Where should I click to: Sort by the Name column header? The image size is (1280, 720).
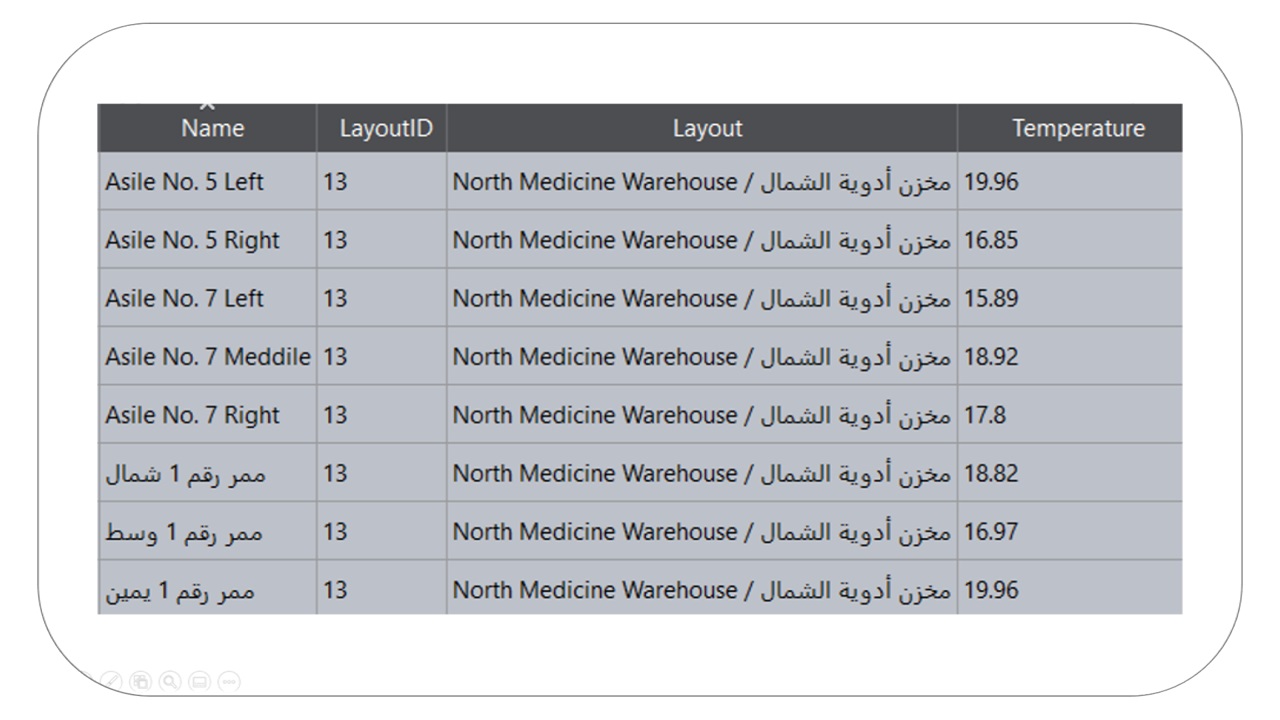212,128
